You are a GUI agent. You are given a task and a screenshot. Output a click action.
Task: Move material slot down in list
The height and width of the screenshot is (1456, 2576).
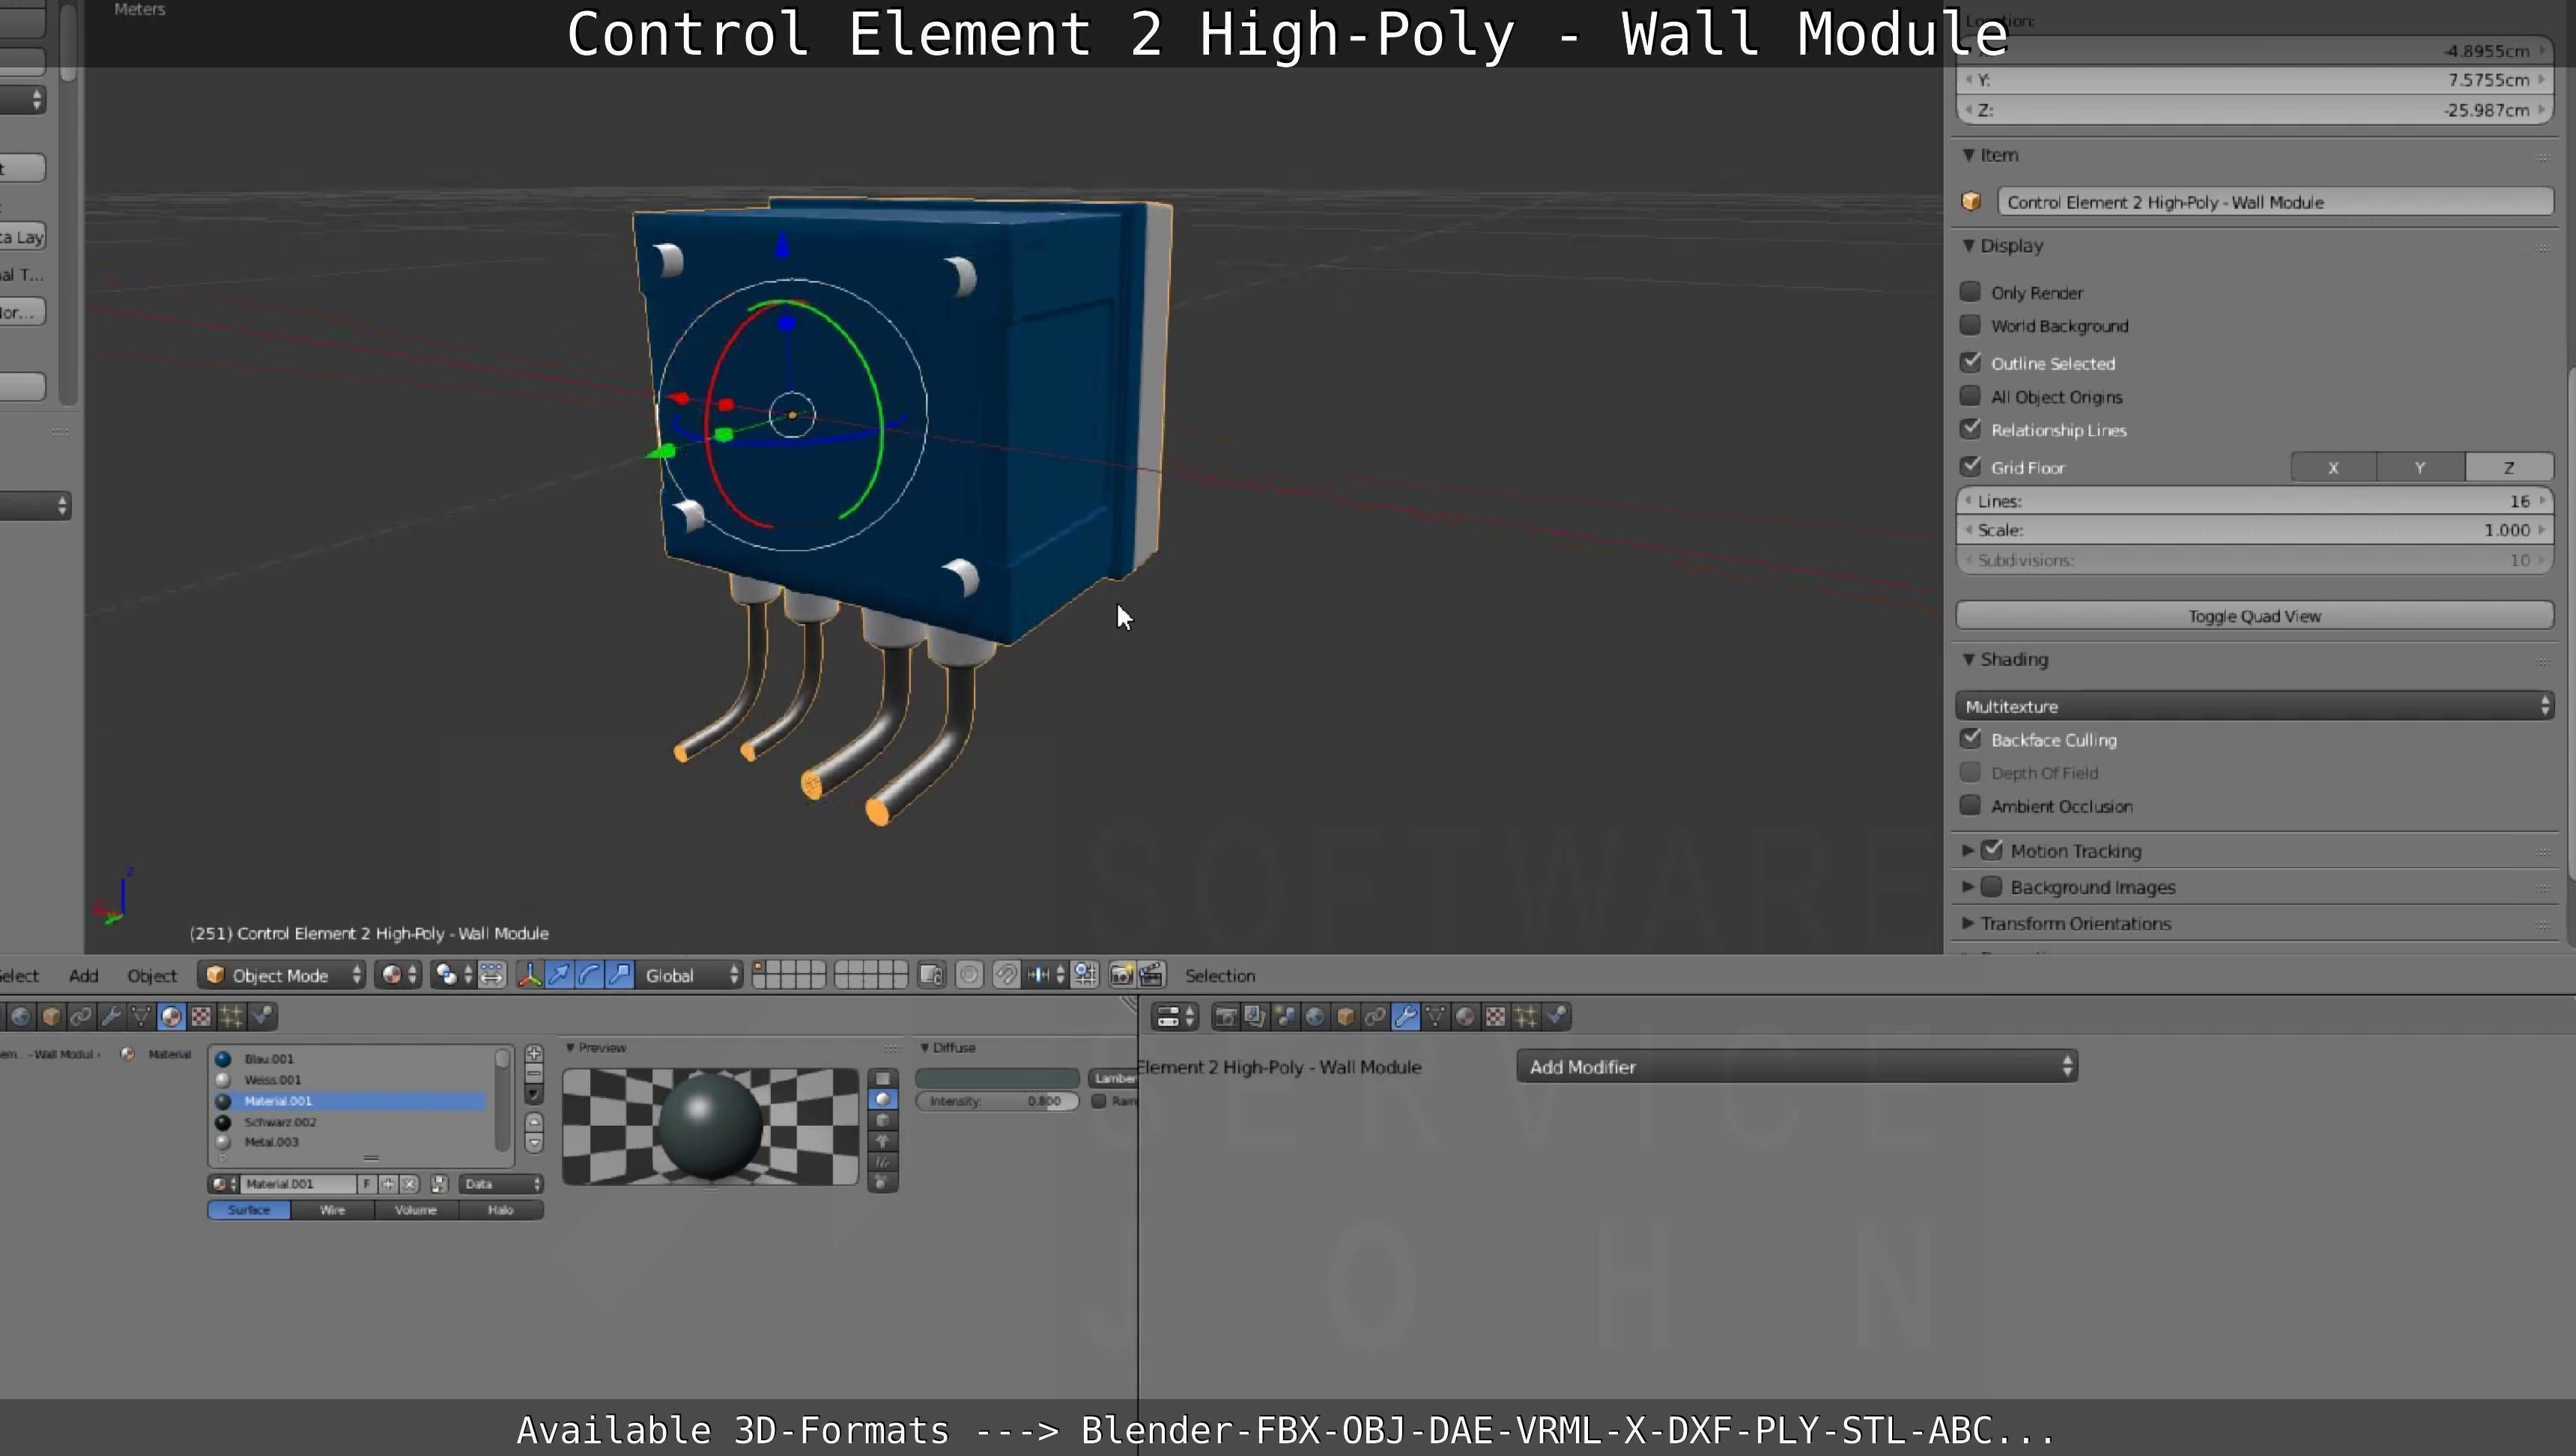(x=534, y=1142)
